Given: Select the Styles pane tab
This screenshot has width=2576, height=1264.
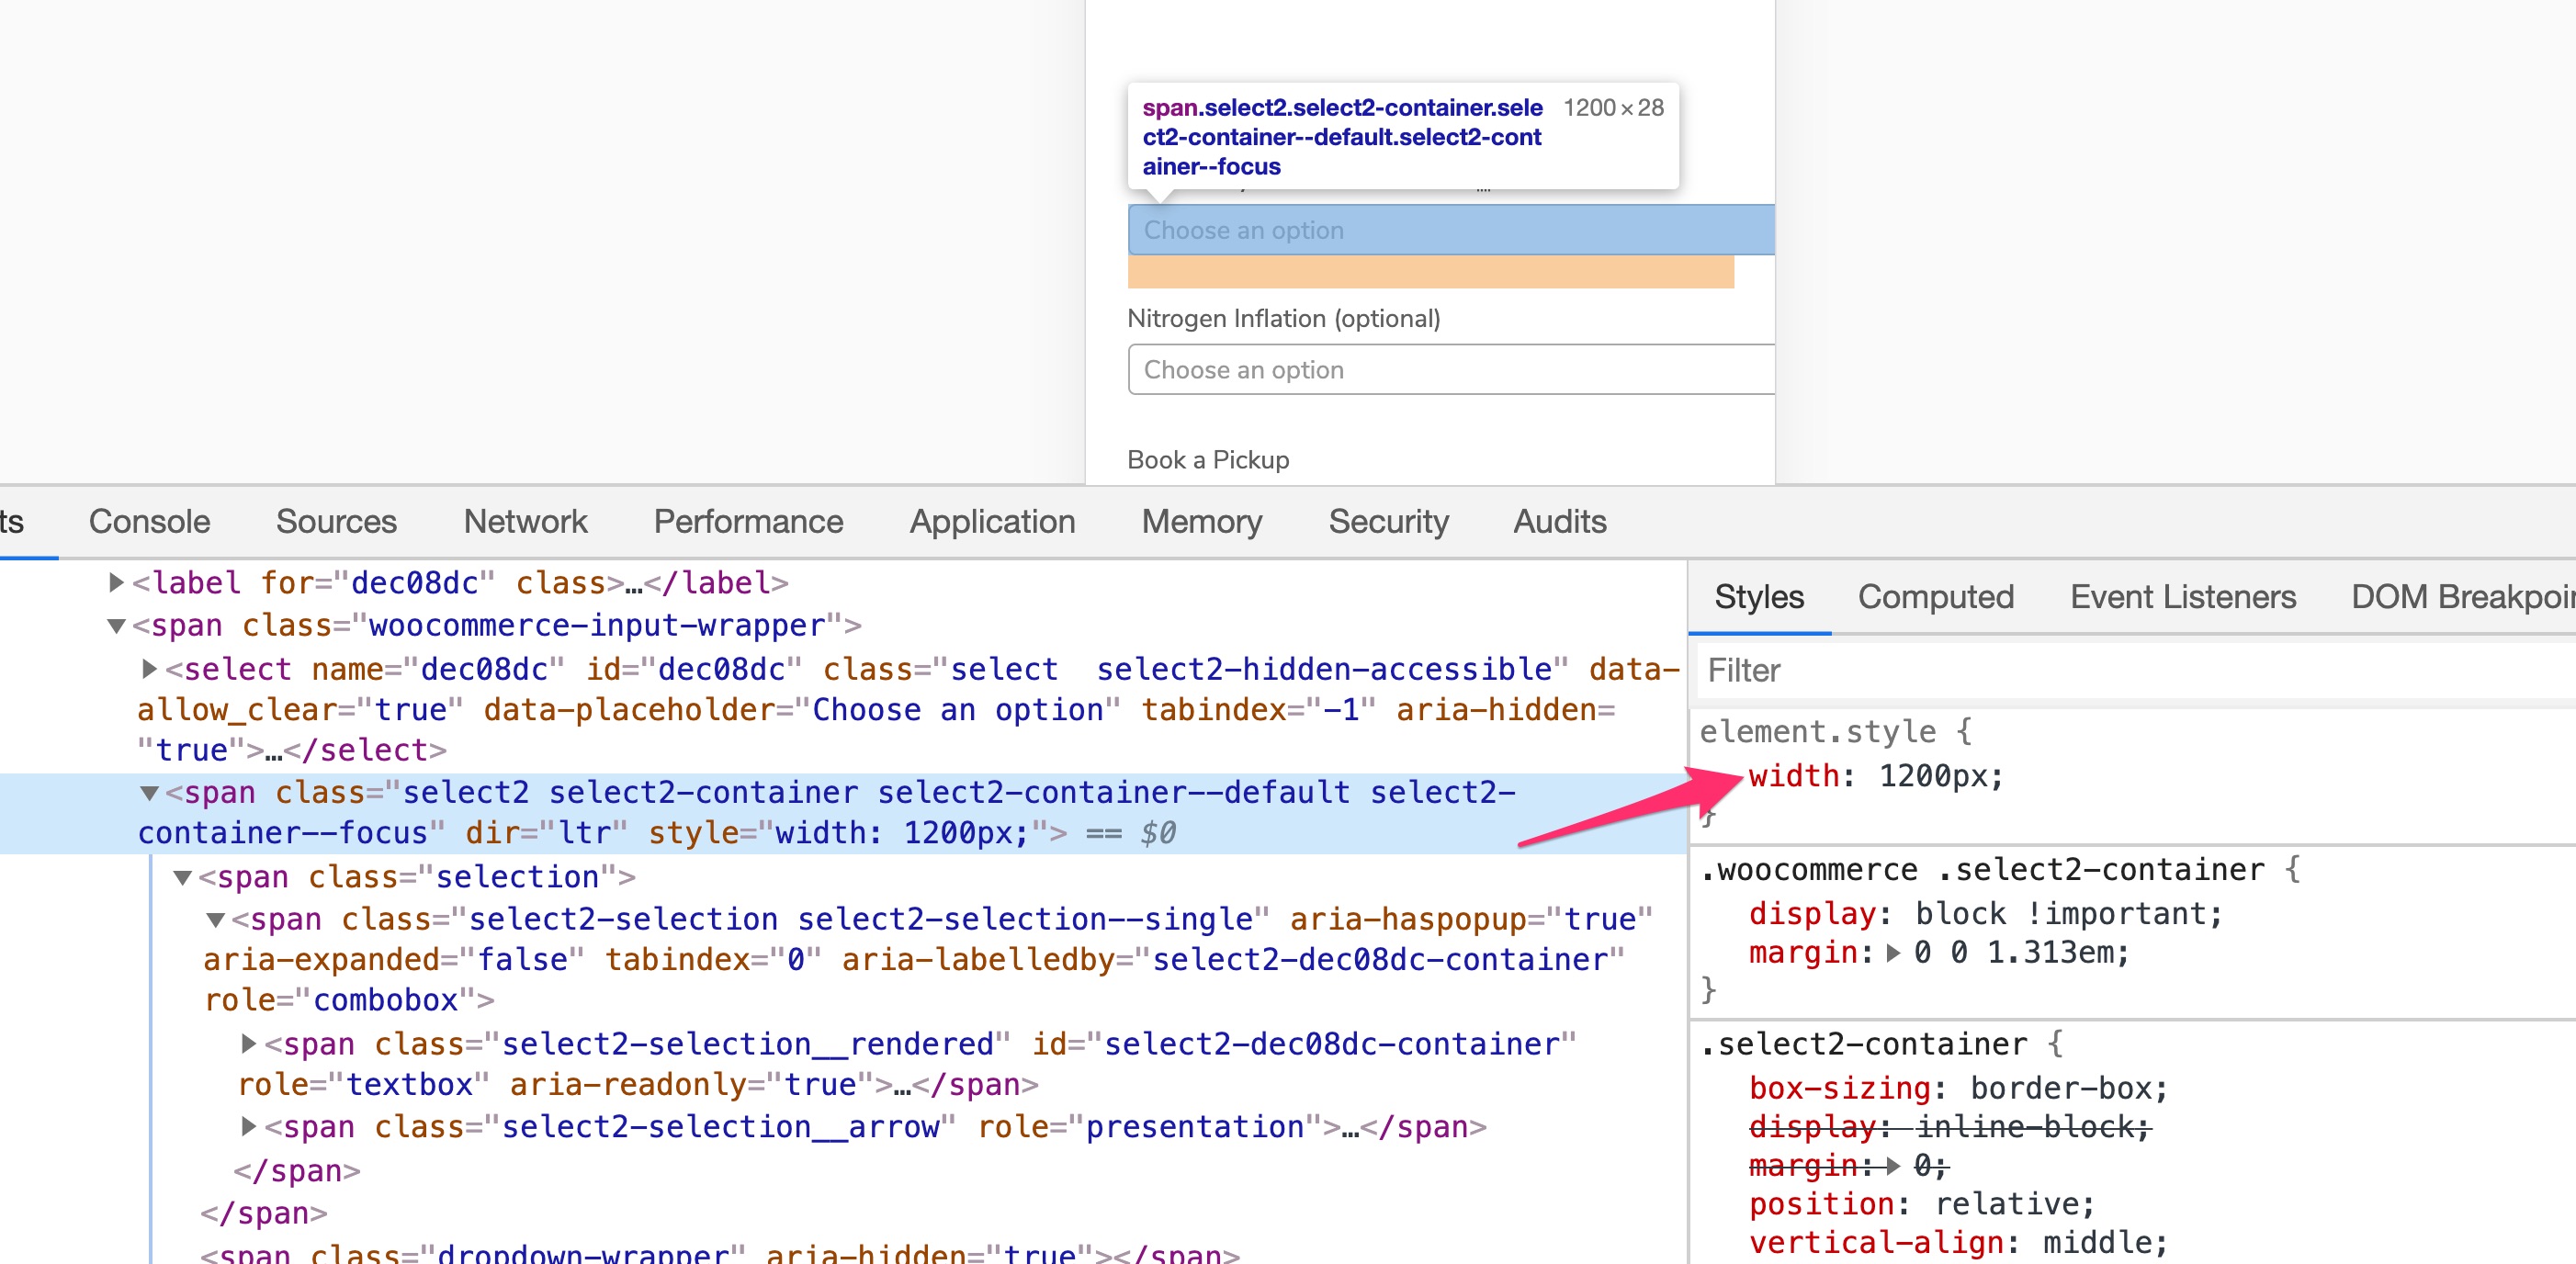Looking at the screenshot, I should click(1759, 597).
